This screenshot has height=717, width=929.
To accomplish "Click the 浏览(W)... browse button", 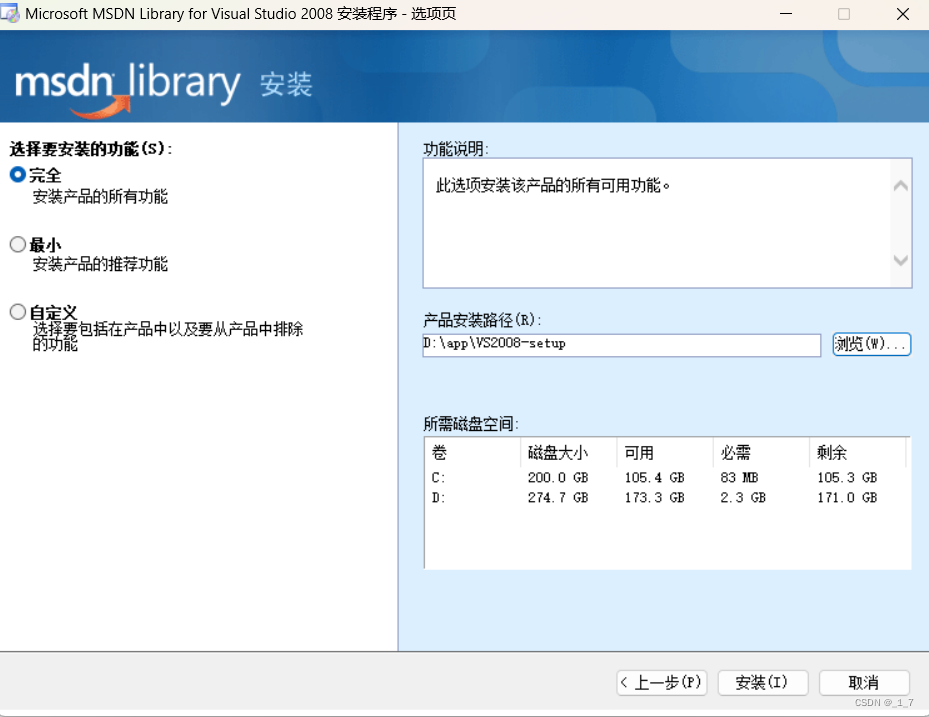I will (x=871, y=344).
